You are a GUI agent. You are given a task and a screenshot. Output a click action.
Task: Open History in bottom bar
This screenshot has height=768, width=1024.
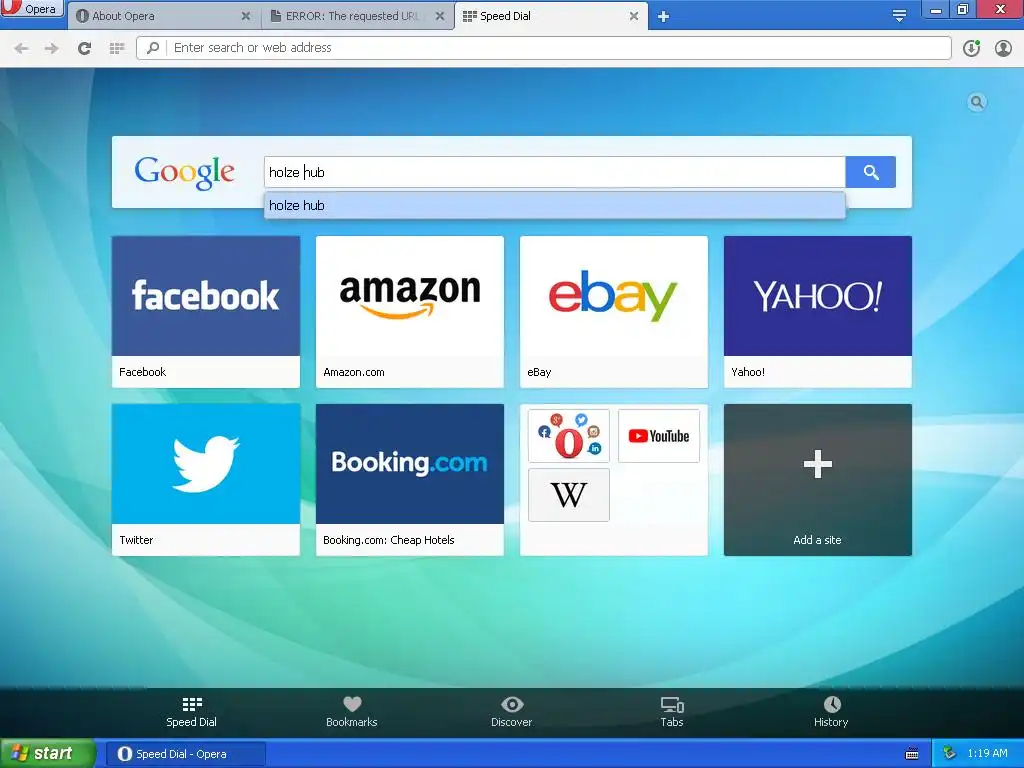[831, 712]
